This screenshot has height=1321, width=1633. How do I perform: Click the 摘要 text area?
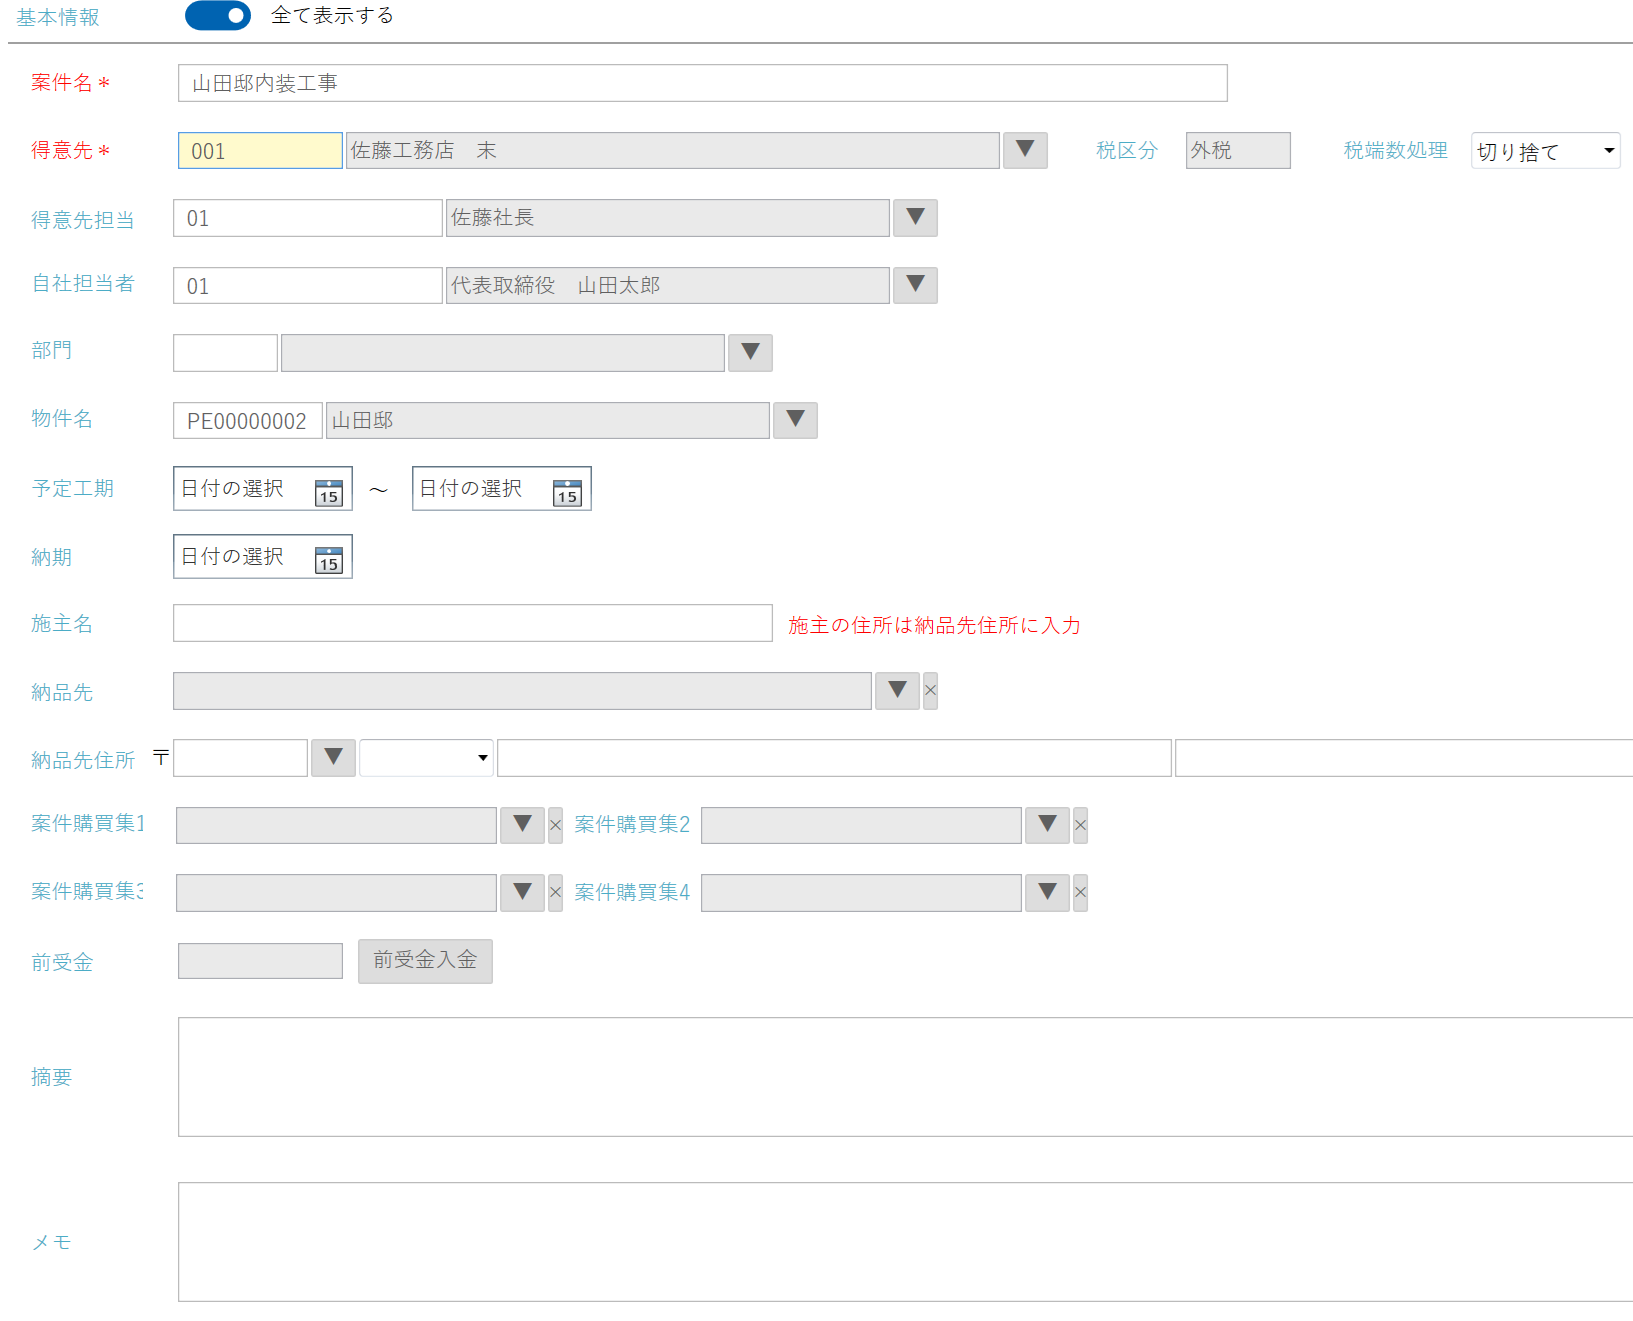pos(905,1077)
